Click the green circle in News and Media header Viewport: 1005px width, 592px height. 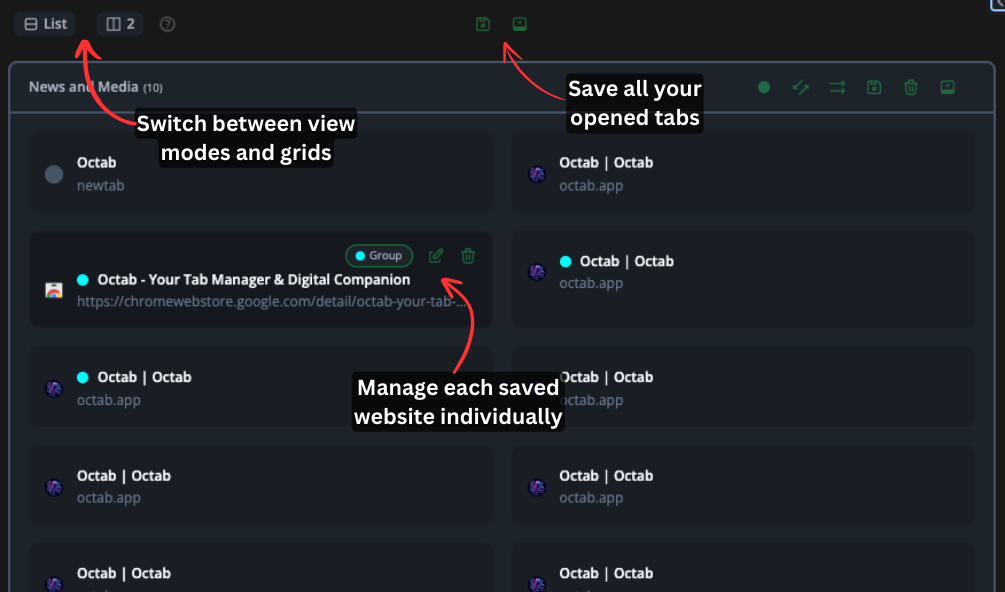764,88
